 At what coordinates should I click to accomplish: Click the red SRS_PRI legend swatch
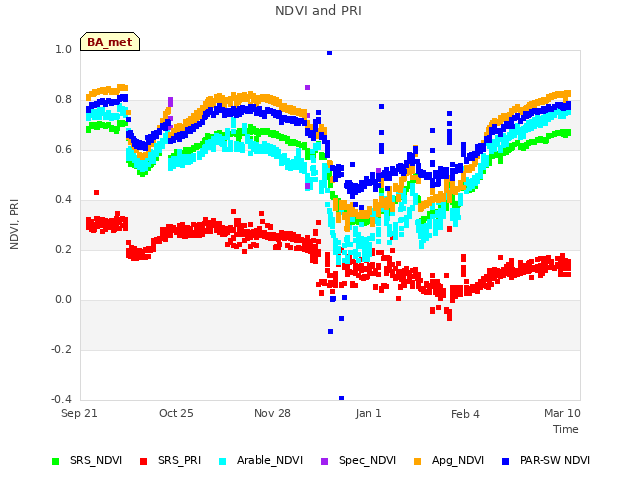point(143,461)
